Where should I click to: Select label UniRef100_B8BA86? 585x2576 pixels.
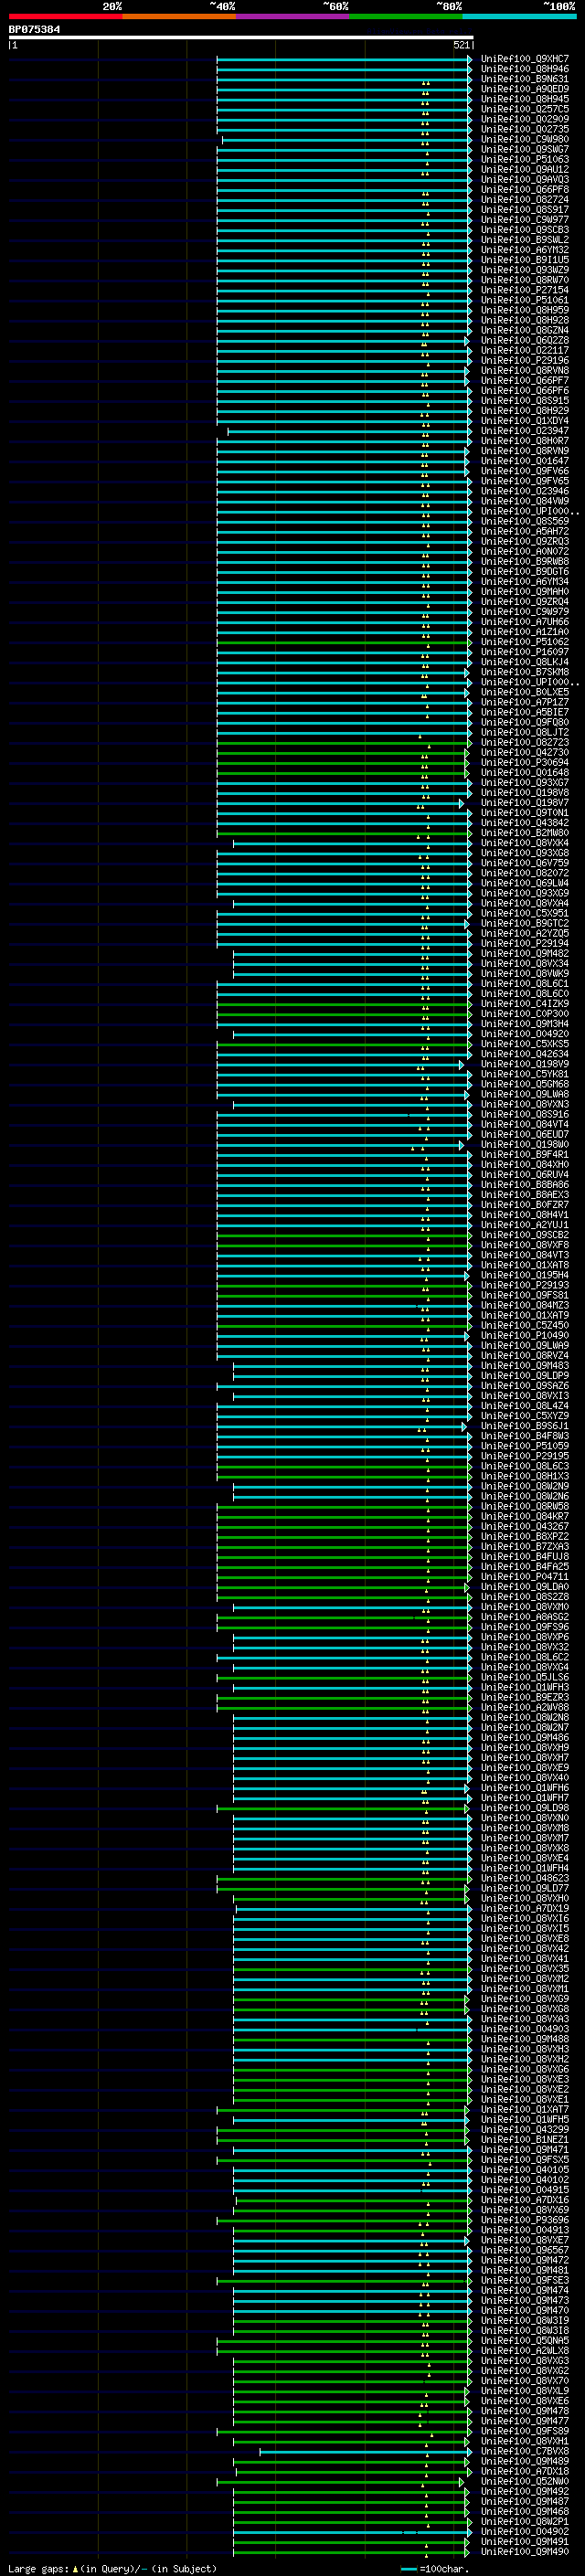point(525,1185)
